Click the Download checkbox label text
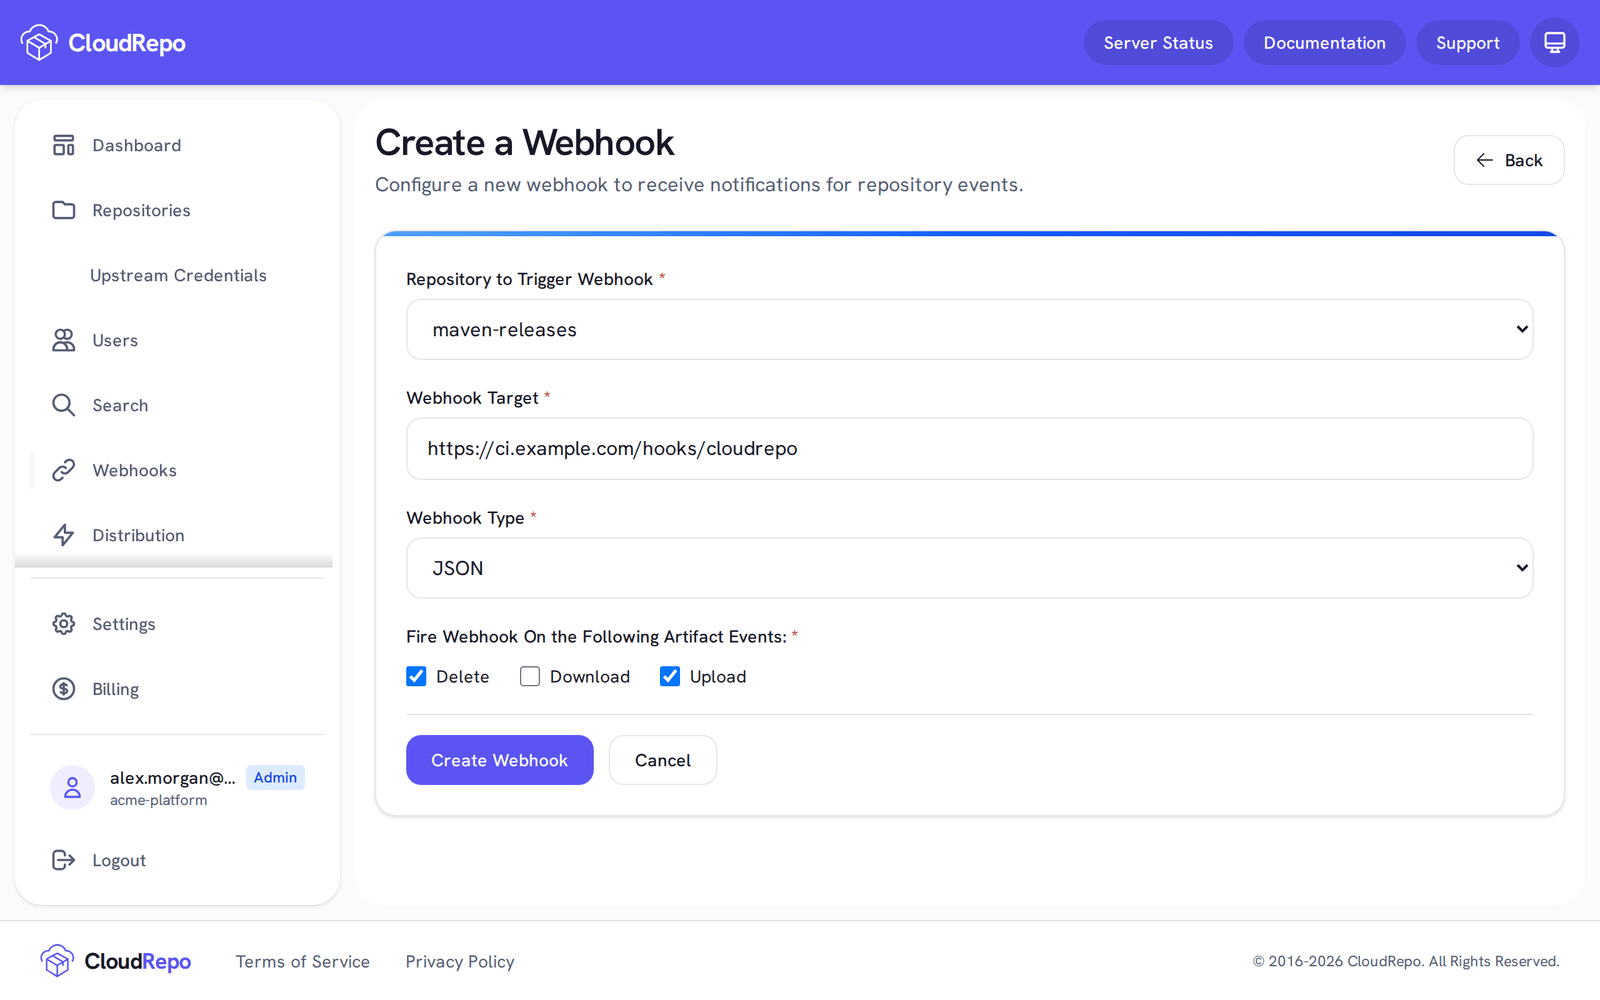Screen dimensions: 1600x1000 click(x=590, y=677)
